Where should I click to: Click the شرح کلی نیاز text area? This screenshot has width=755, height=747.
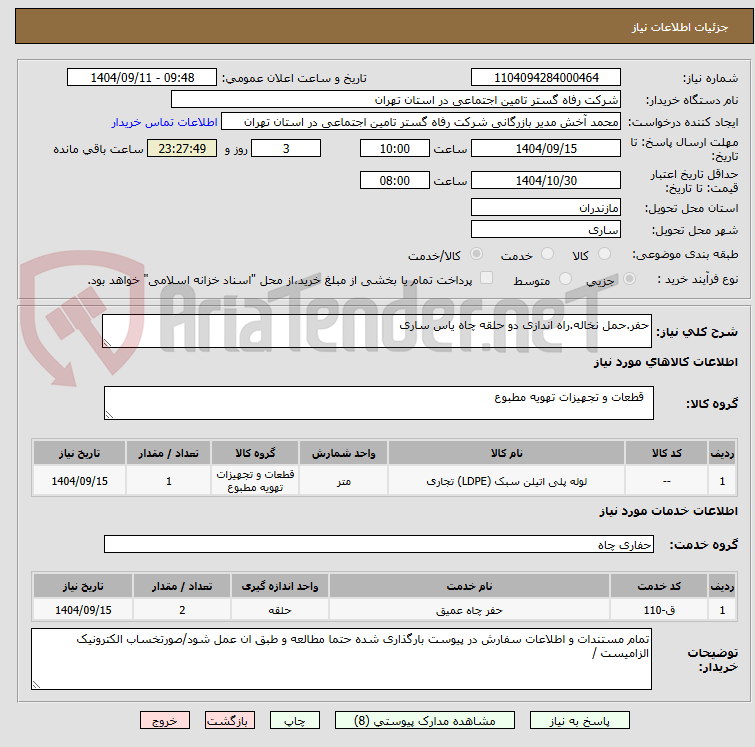[x=377, y=331]
